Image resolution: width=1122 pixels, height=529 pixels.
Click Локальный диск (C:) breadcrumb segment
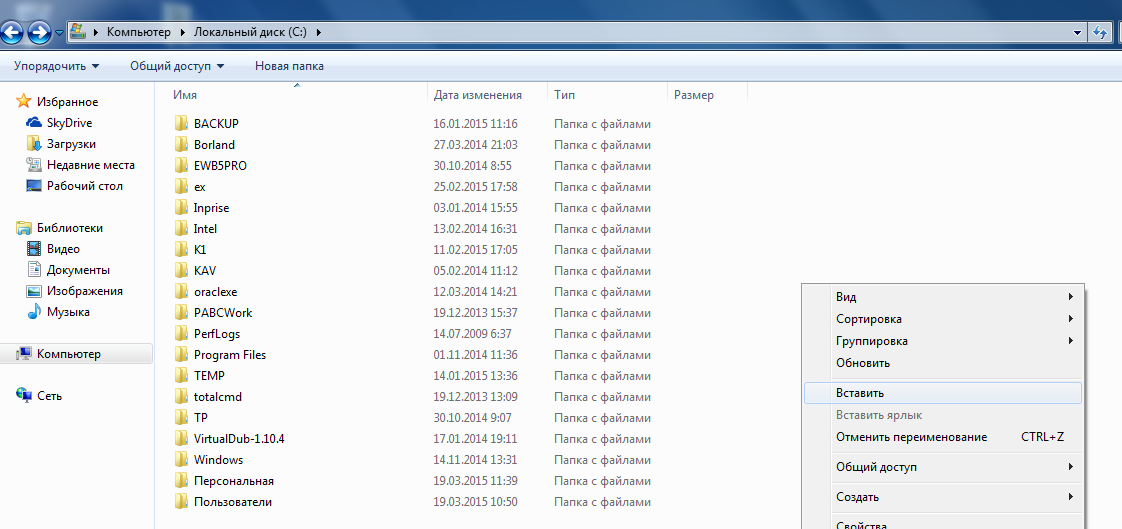coord(248,31)
